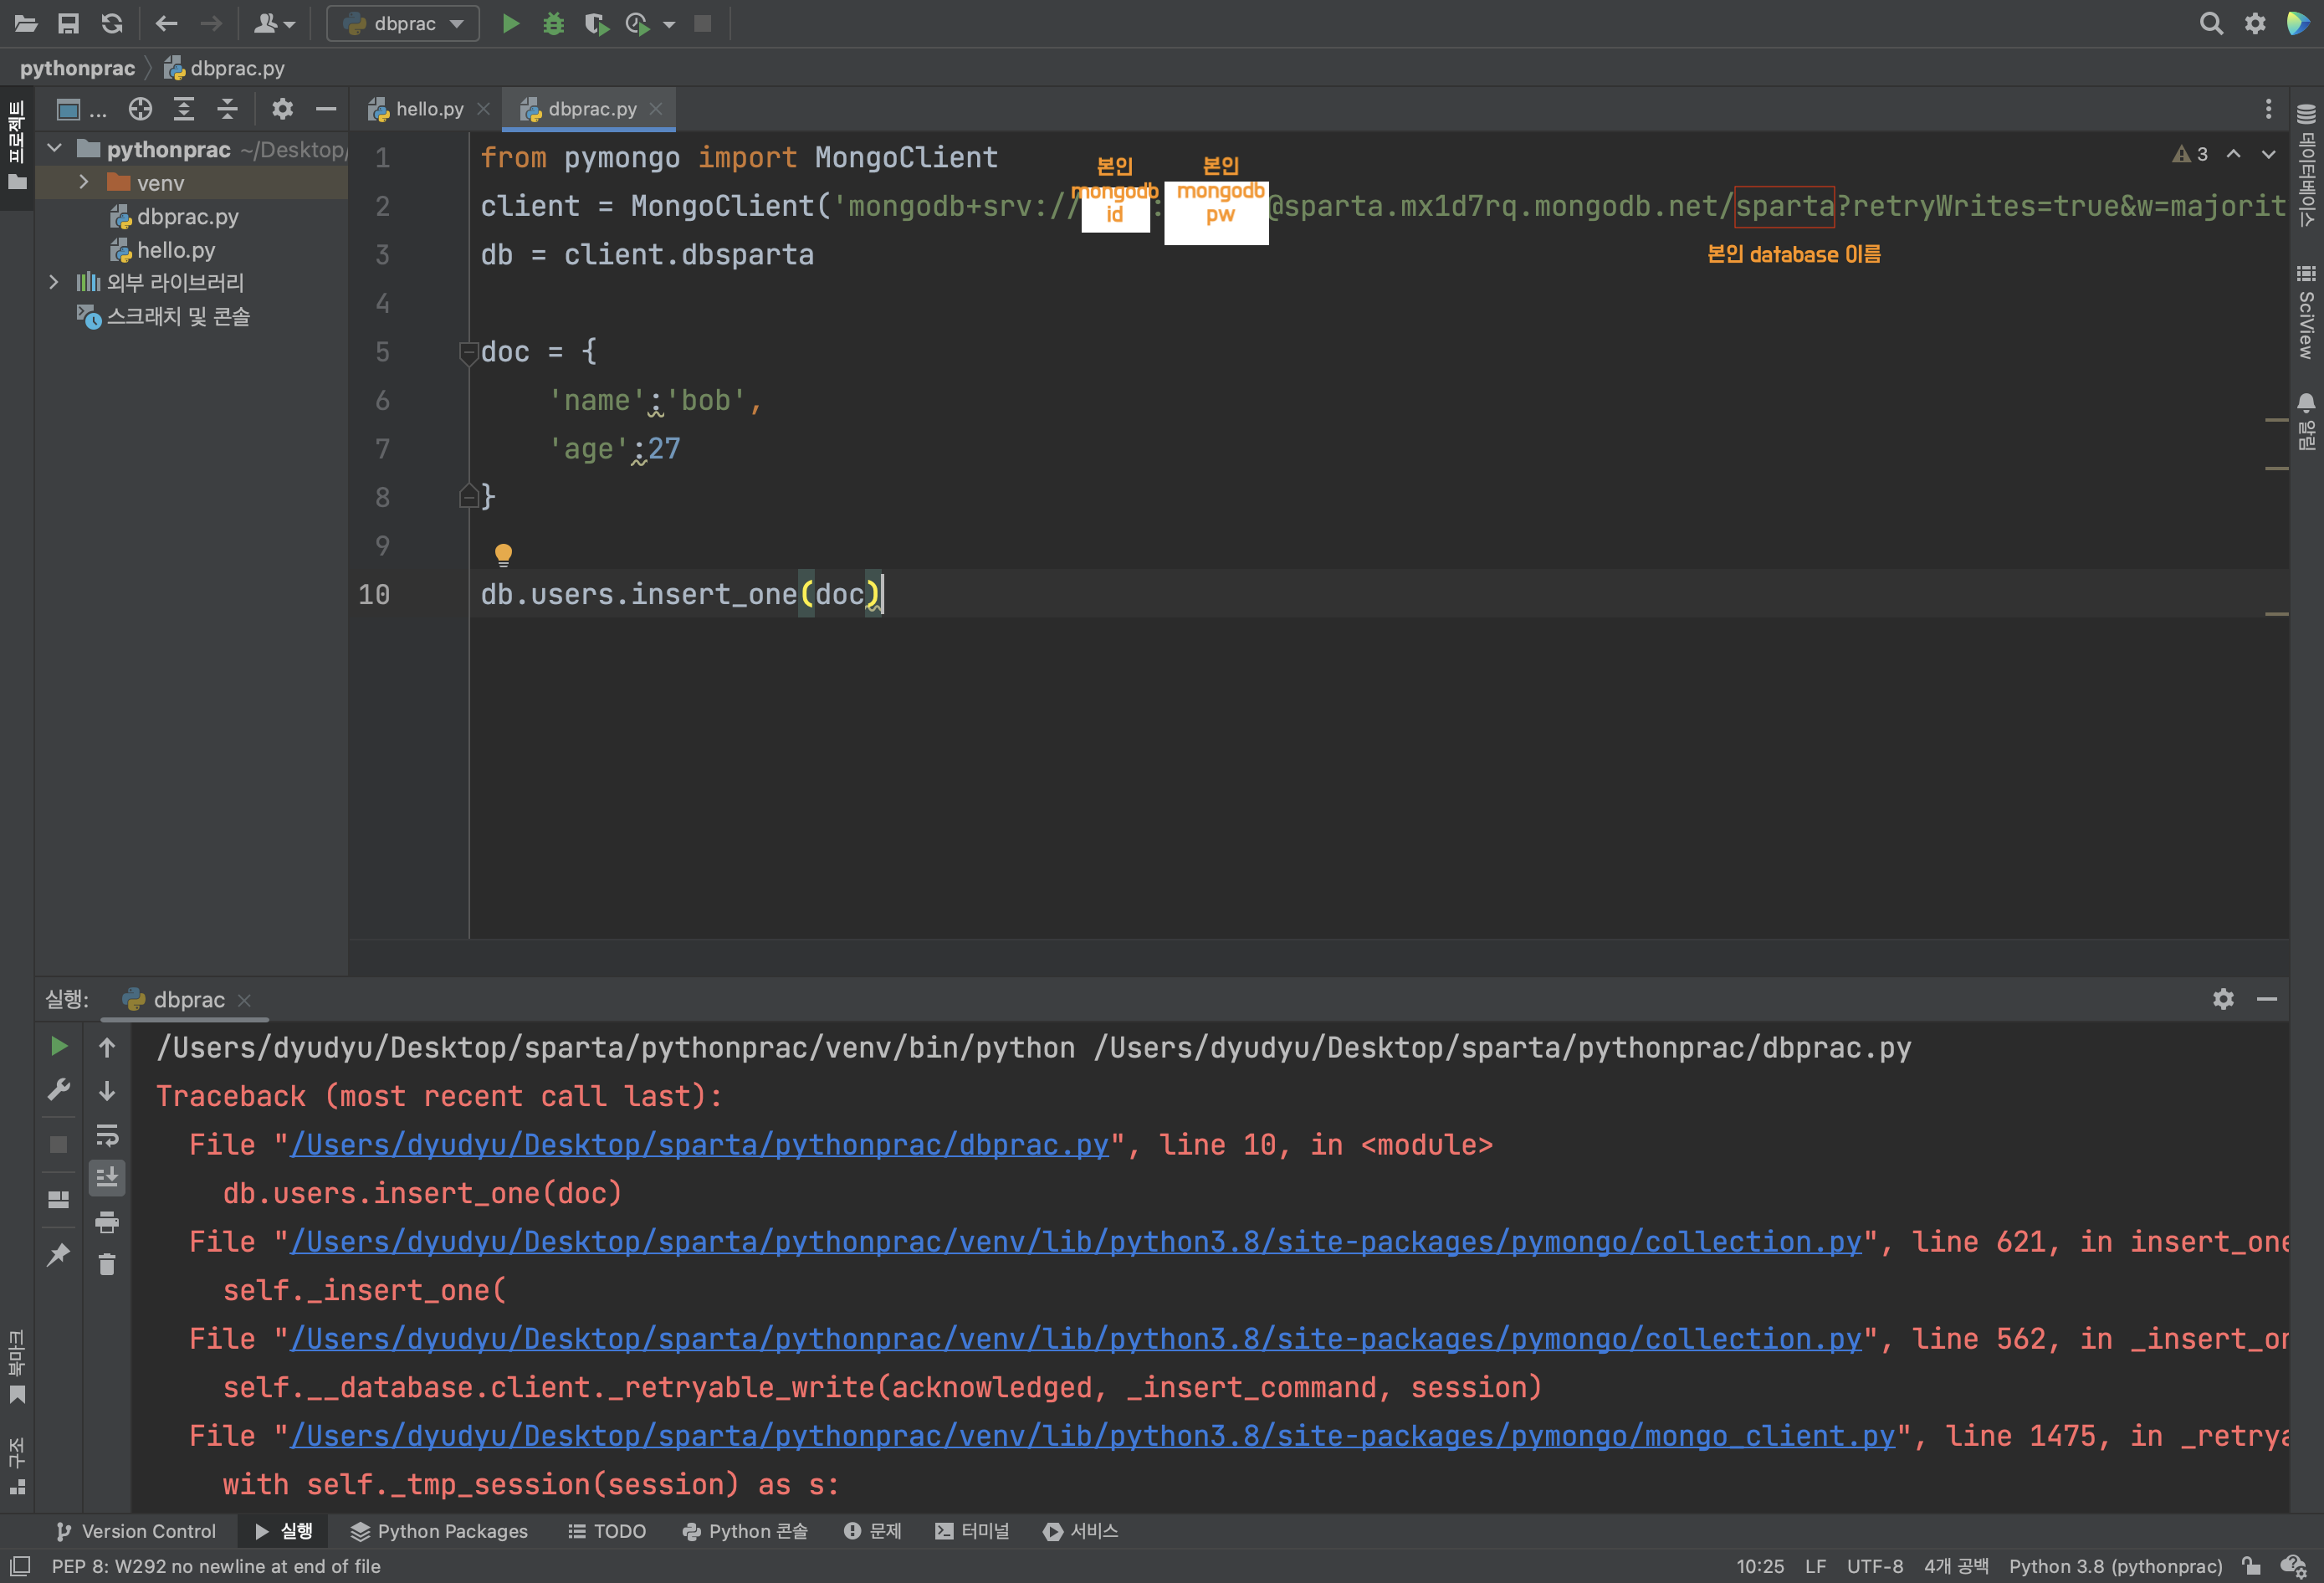This screenshot has height=1583, width=2324.
Task: Run the dbprac configuration with the green play button
Action: click(510, 23)
